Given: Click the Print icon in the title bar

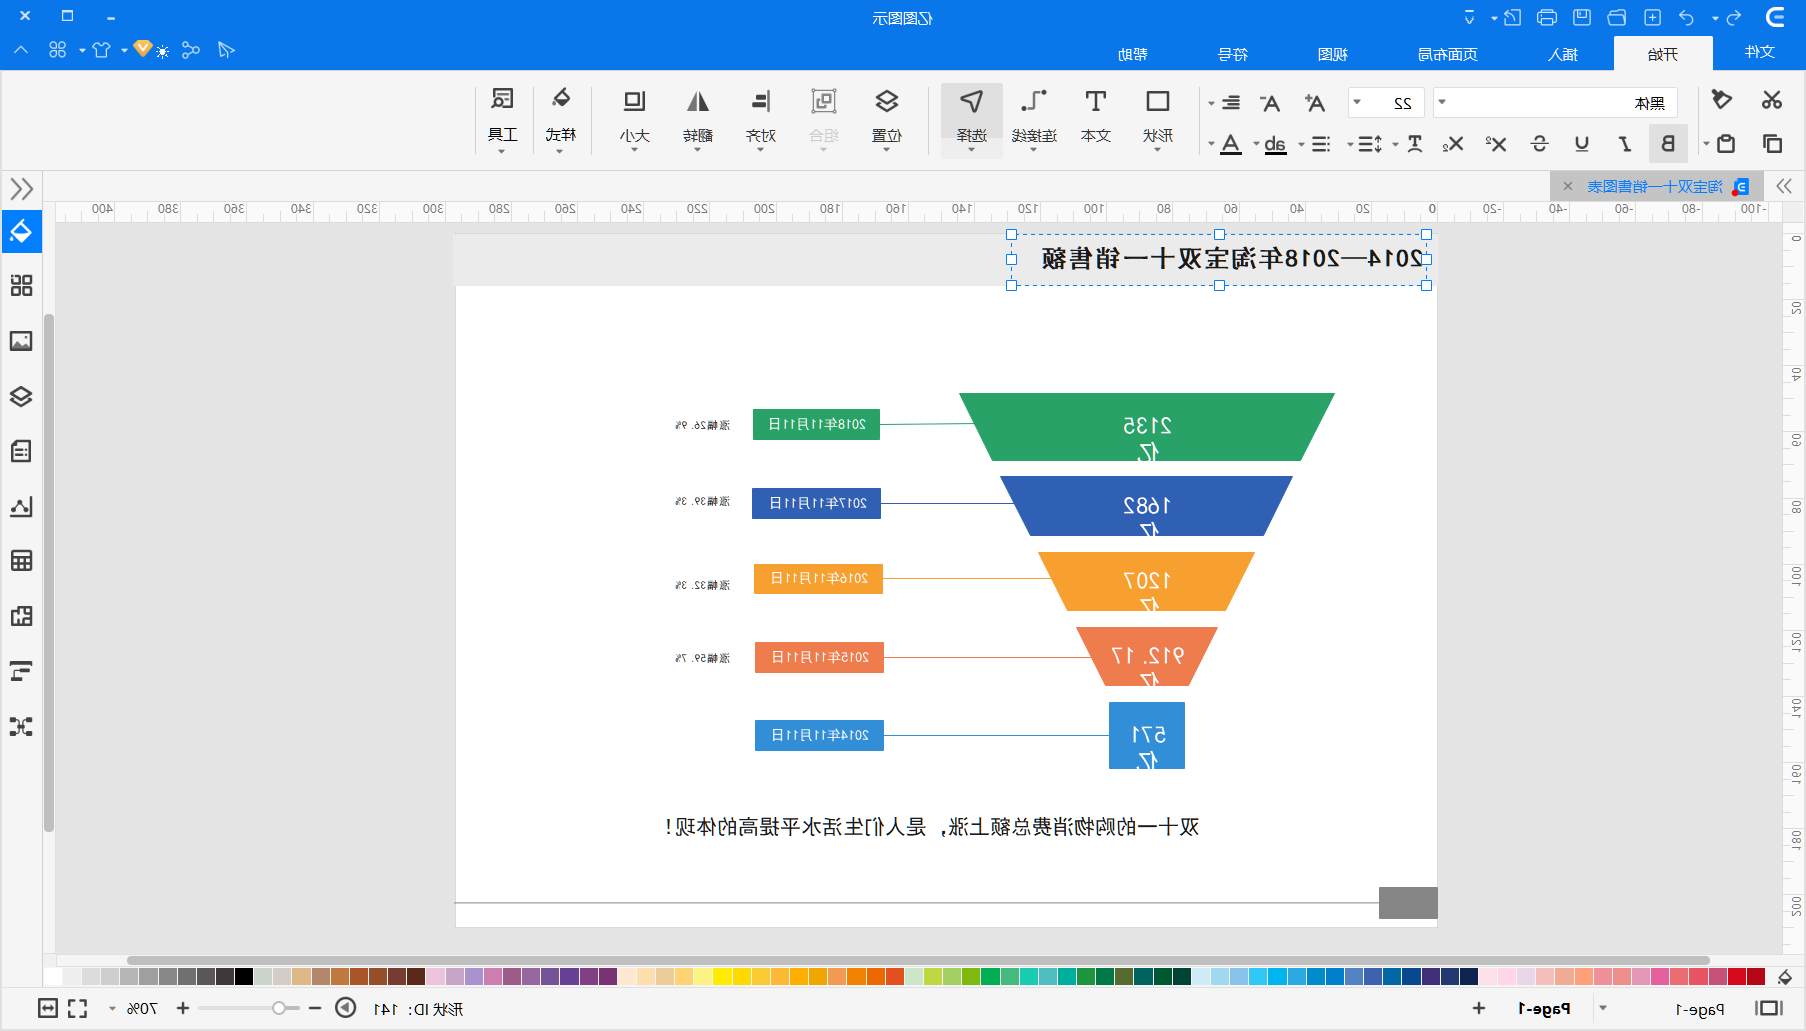Looking at the screenshot, I should click(x=1547, y=17).
